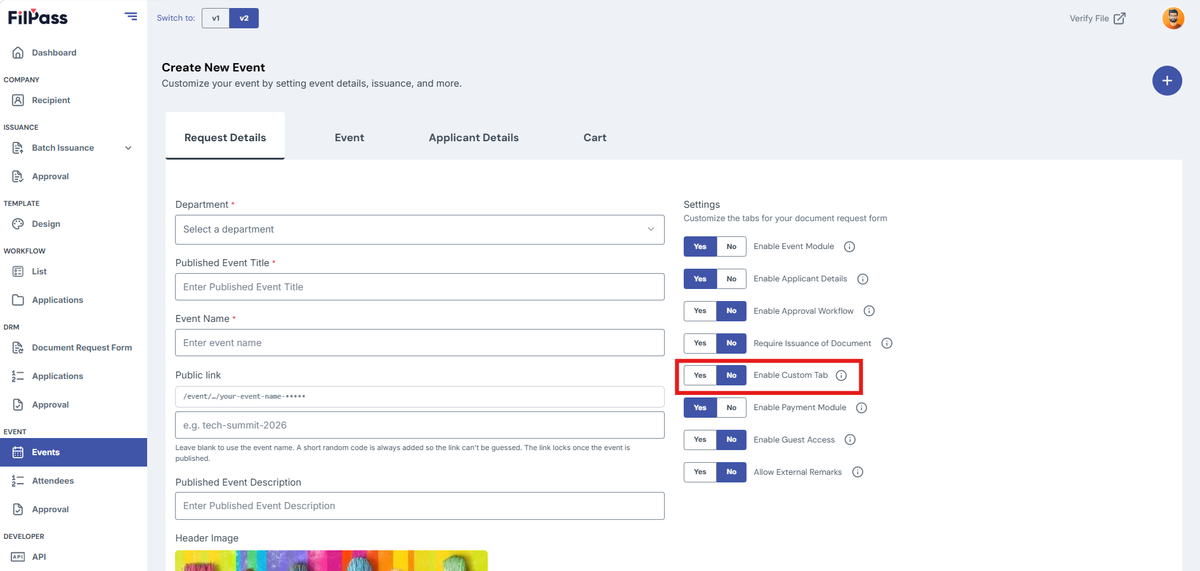Click folder icon for Workflow Applications
This screenshot has height=571, width=1200.
(x=18, y=300)
